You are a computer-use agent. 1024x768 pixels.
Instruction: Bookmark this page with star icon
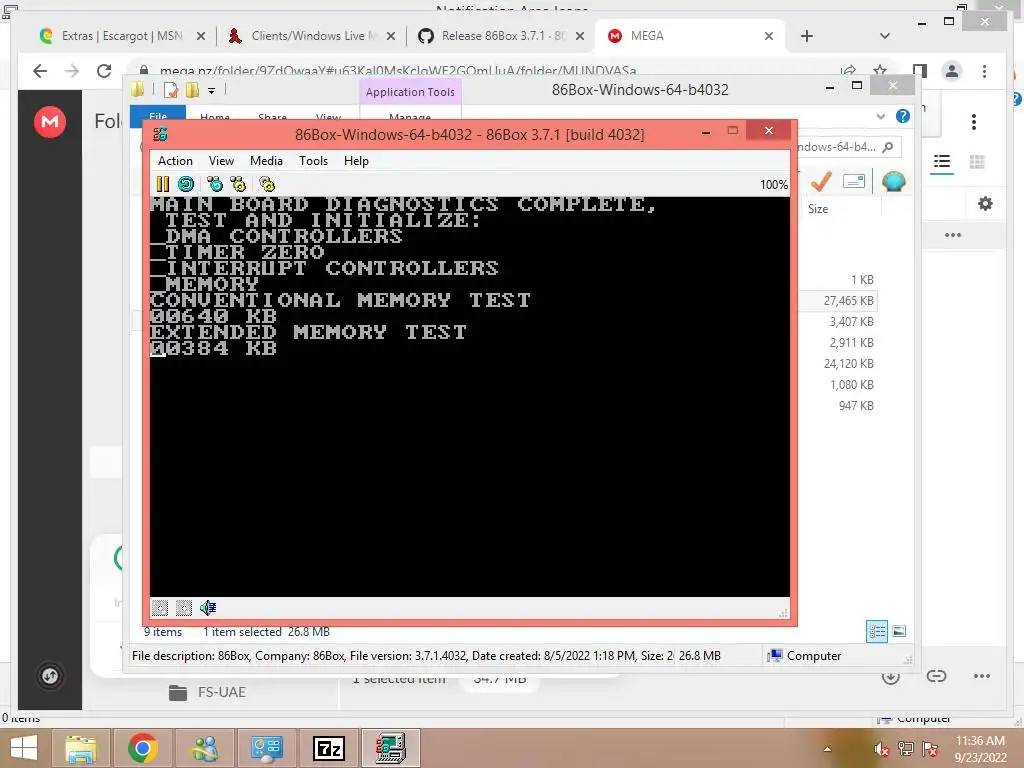[880, 71]
